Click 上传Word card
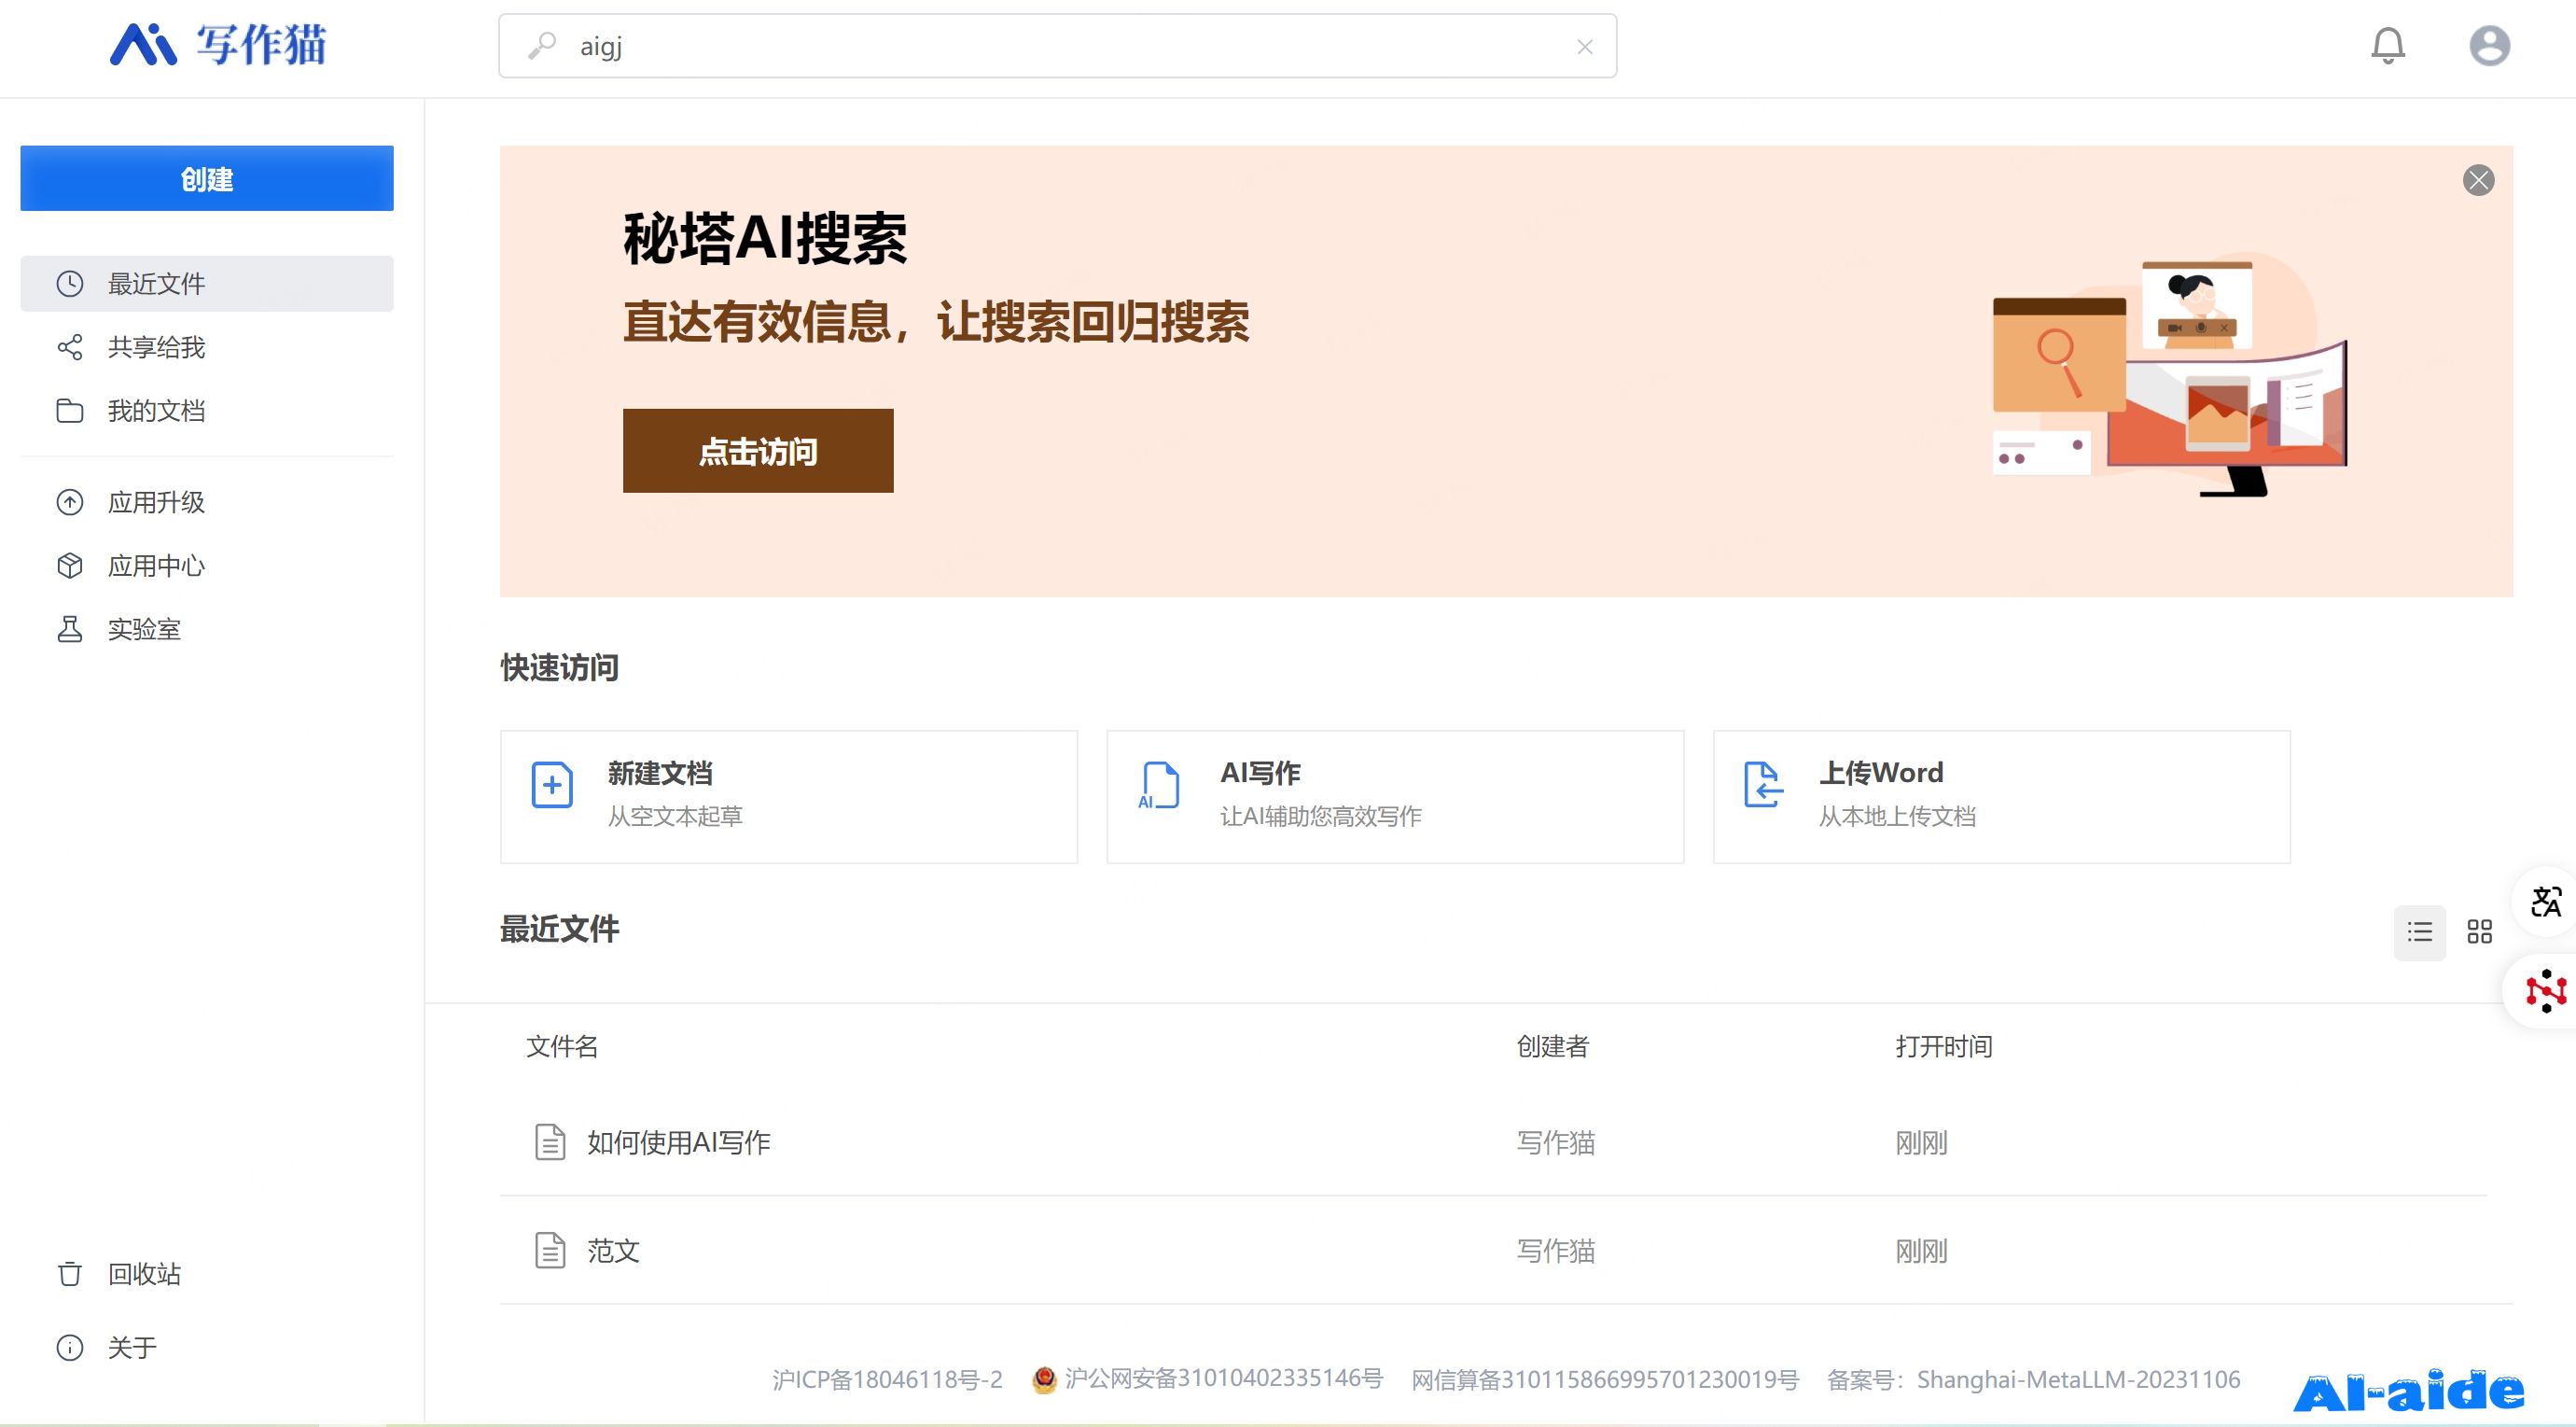Viewport: 2576px width, 1427px height. point(2001,797)
